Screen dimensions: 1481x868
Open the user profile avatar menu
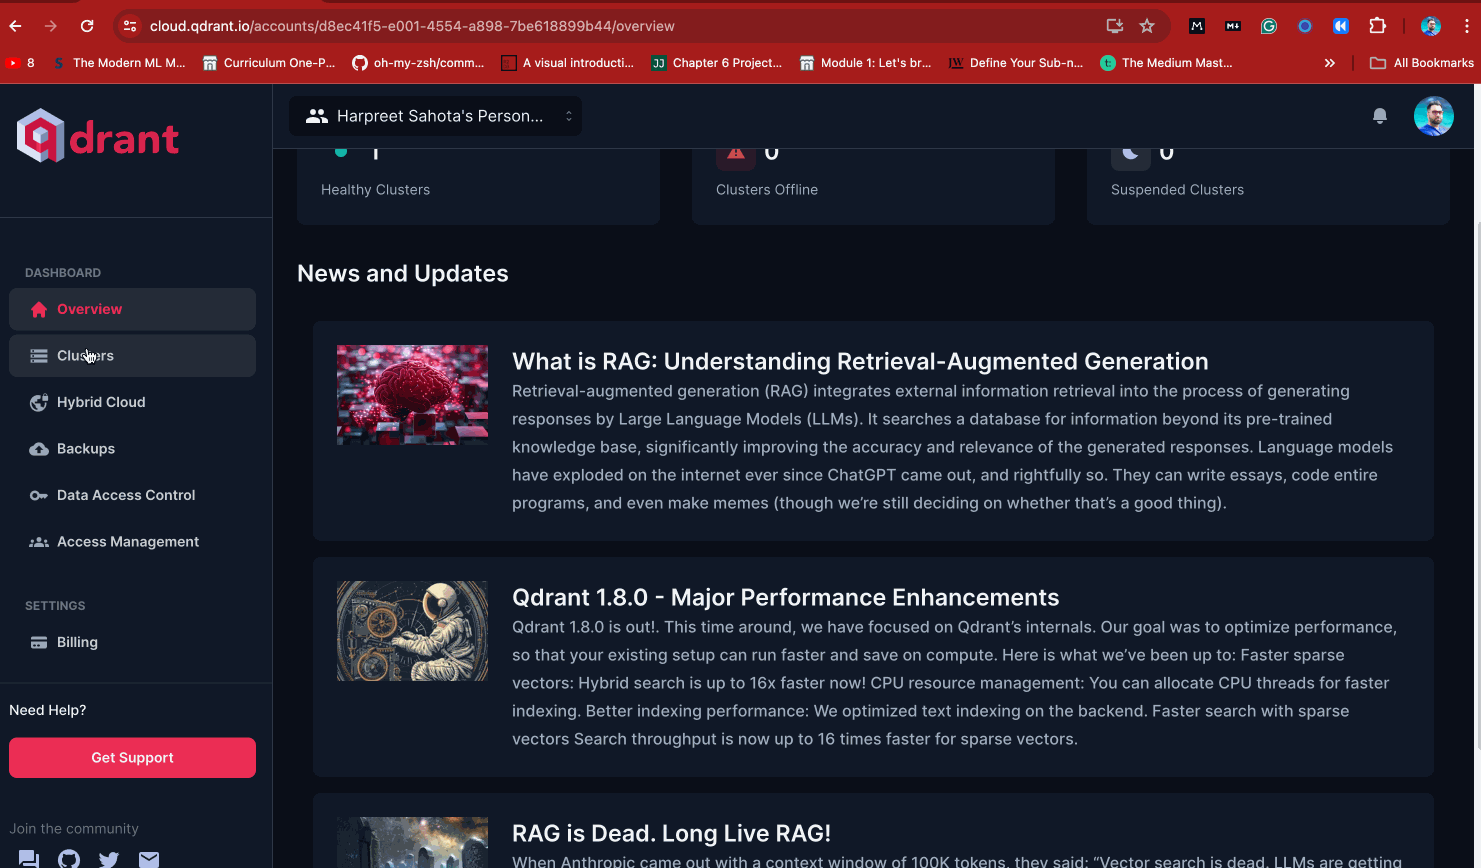click(x=1433, y=116)
